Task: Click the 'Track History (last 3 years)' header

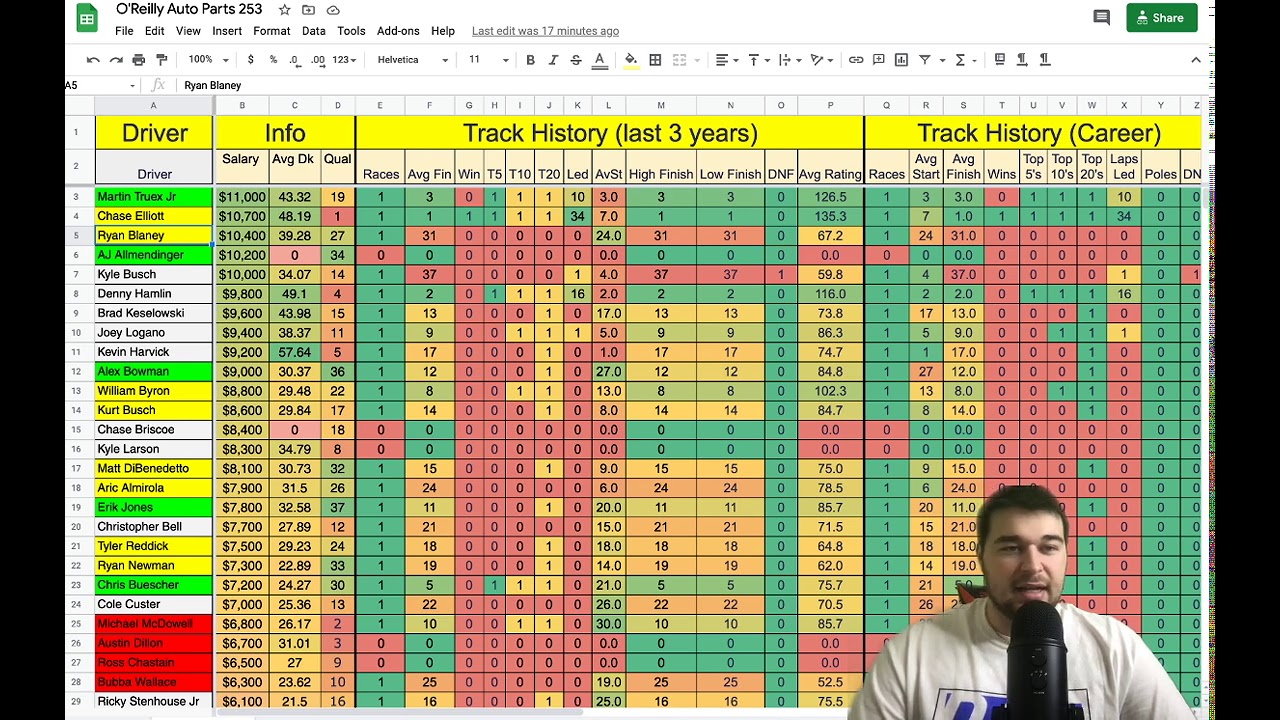Action: click(610, 133)
